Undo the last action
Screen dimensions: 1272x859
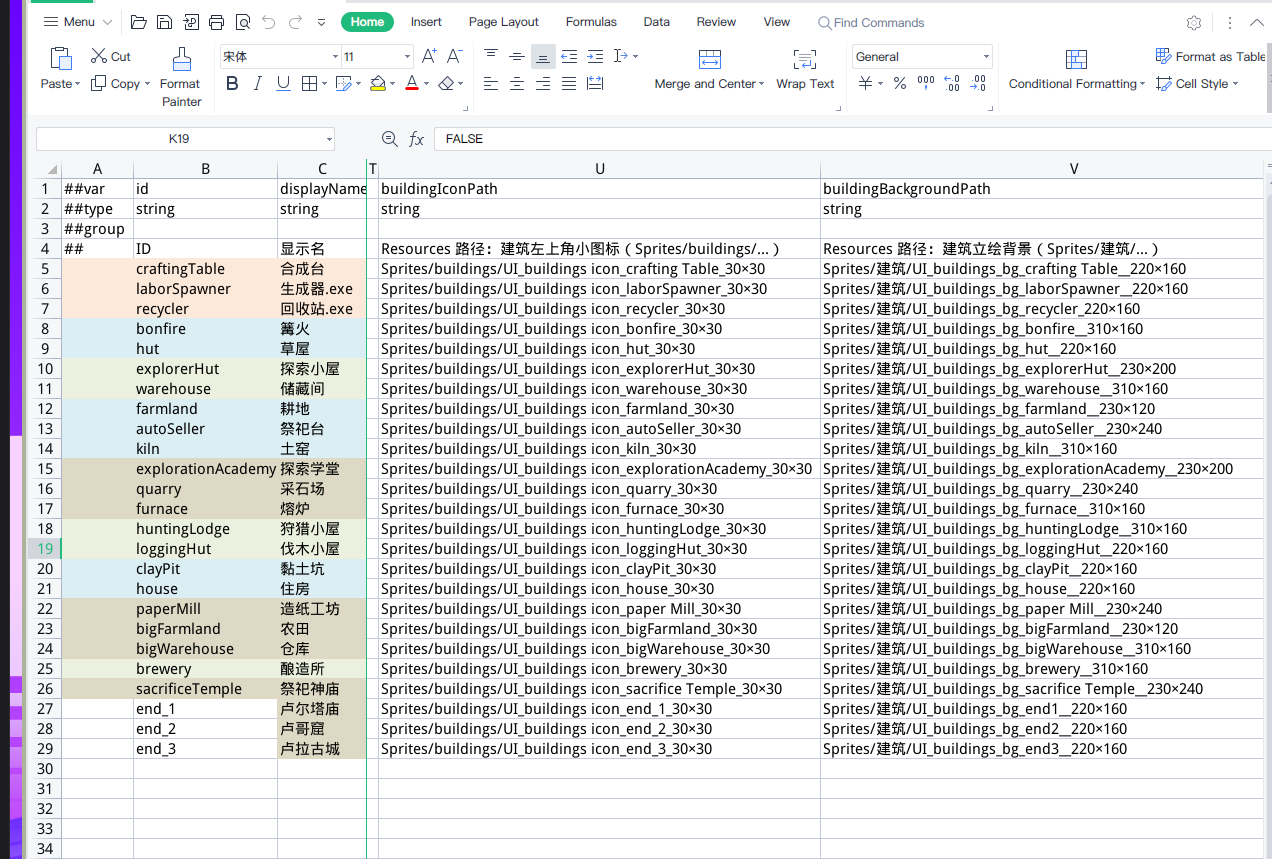pyautogui.click(x=269, y=22)
